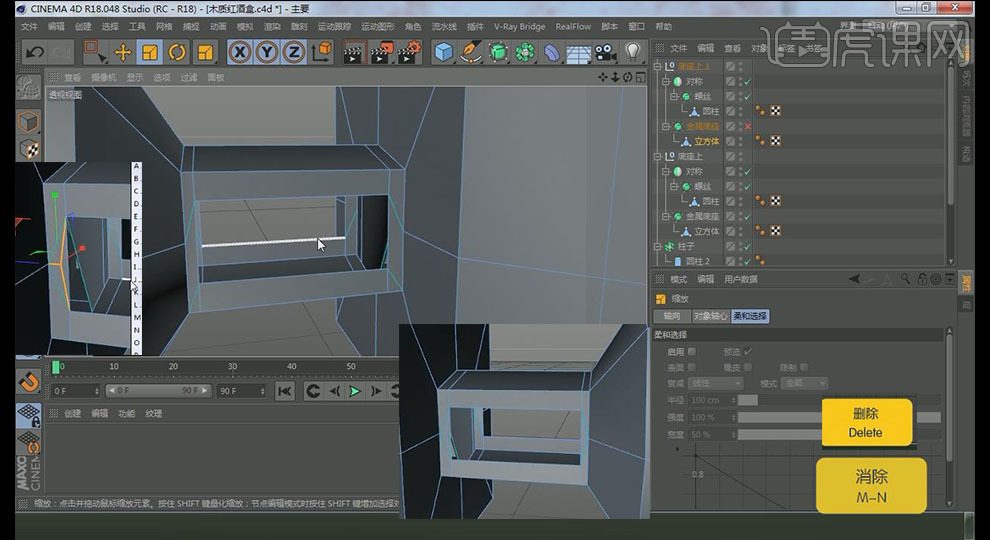This screenshot has width=990, height=540.
Task: Click the 0 F start frame field
Action: pyautogui.click(x=76, y=391)
